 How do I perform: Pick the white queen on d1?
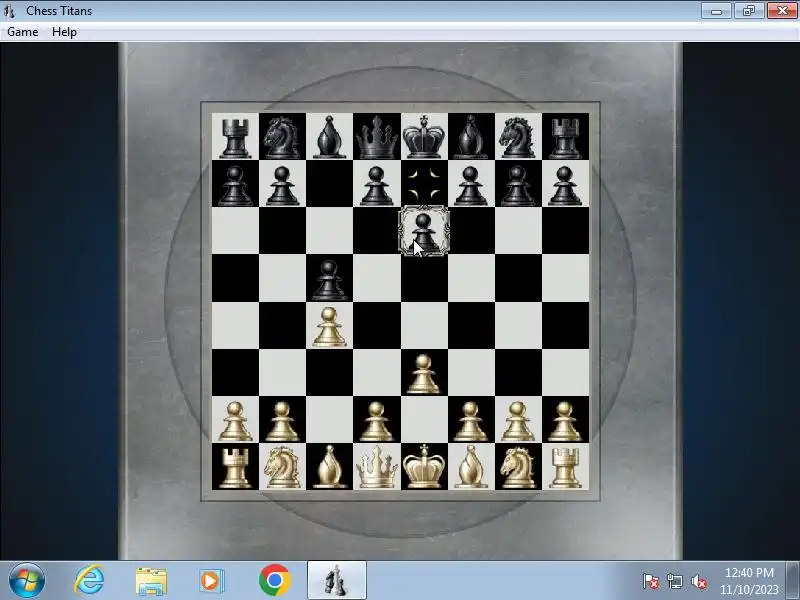pyautogui.click(x=377, y=467)
